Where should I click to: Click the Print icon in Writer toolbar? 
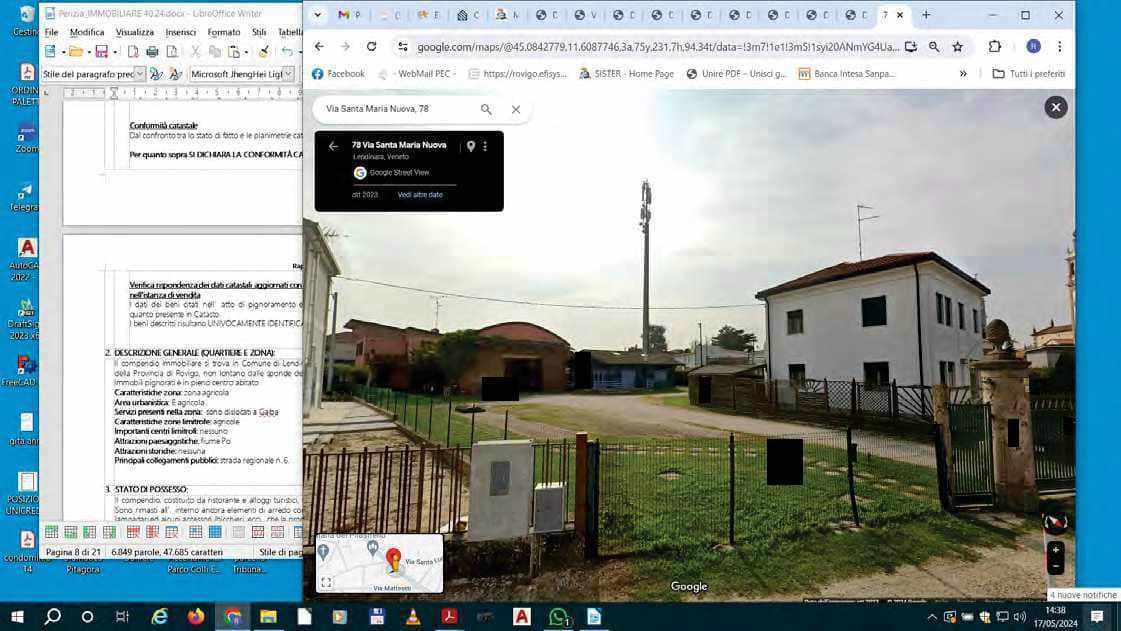click(x=152, y=52)
